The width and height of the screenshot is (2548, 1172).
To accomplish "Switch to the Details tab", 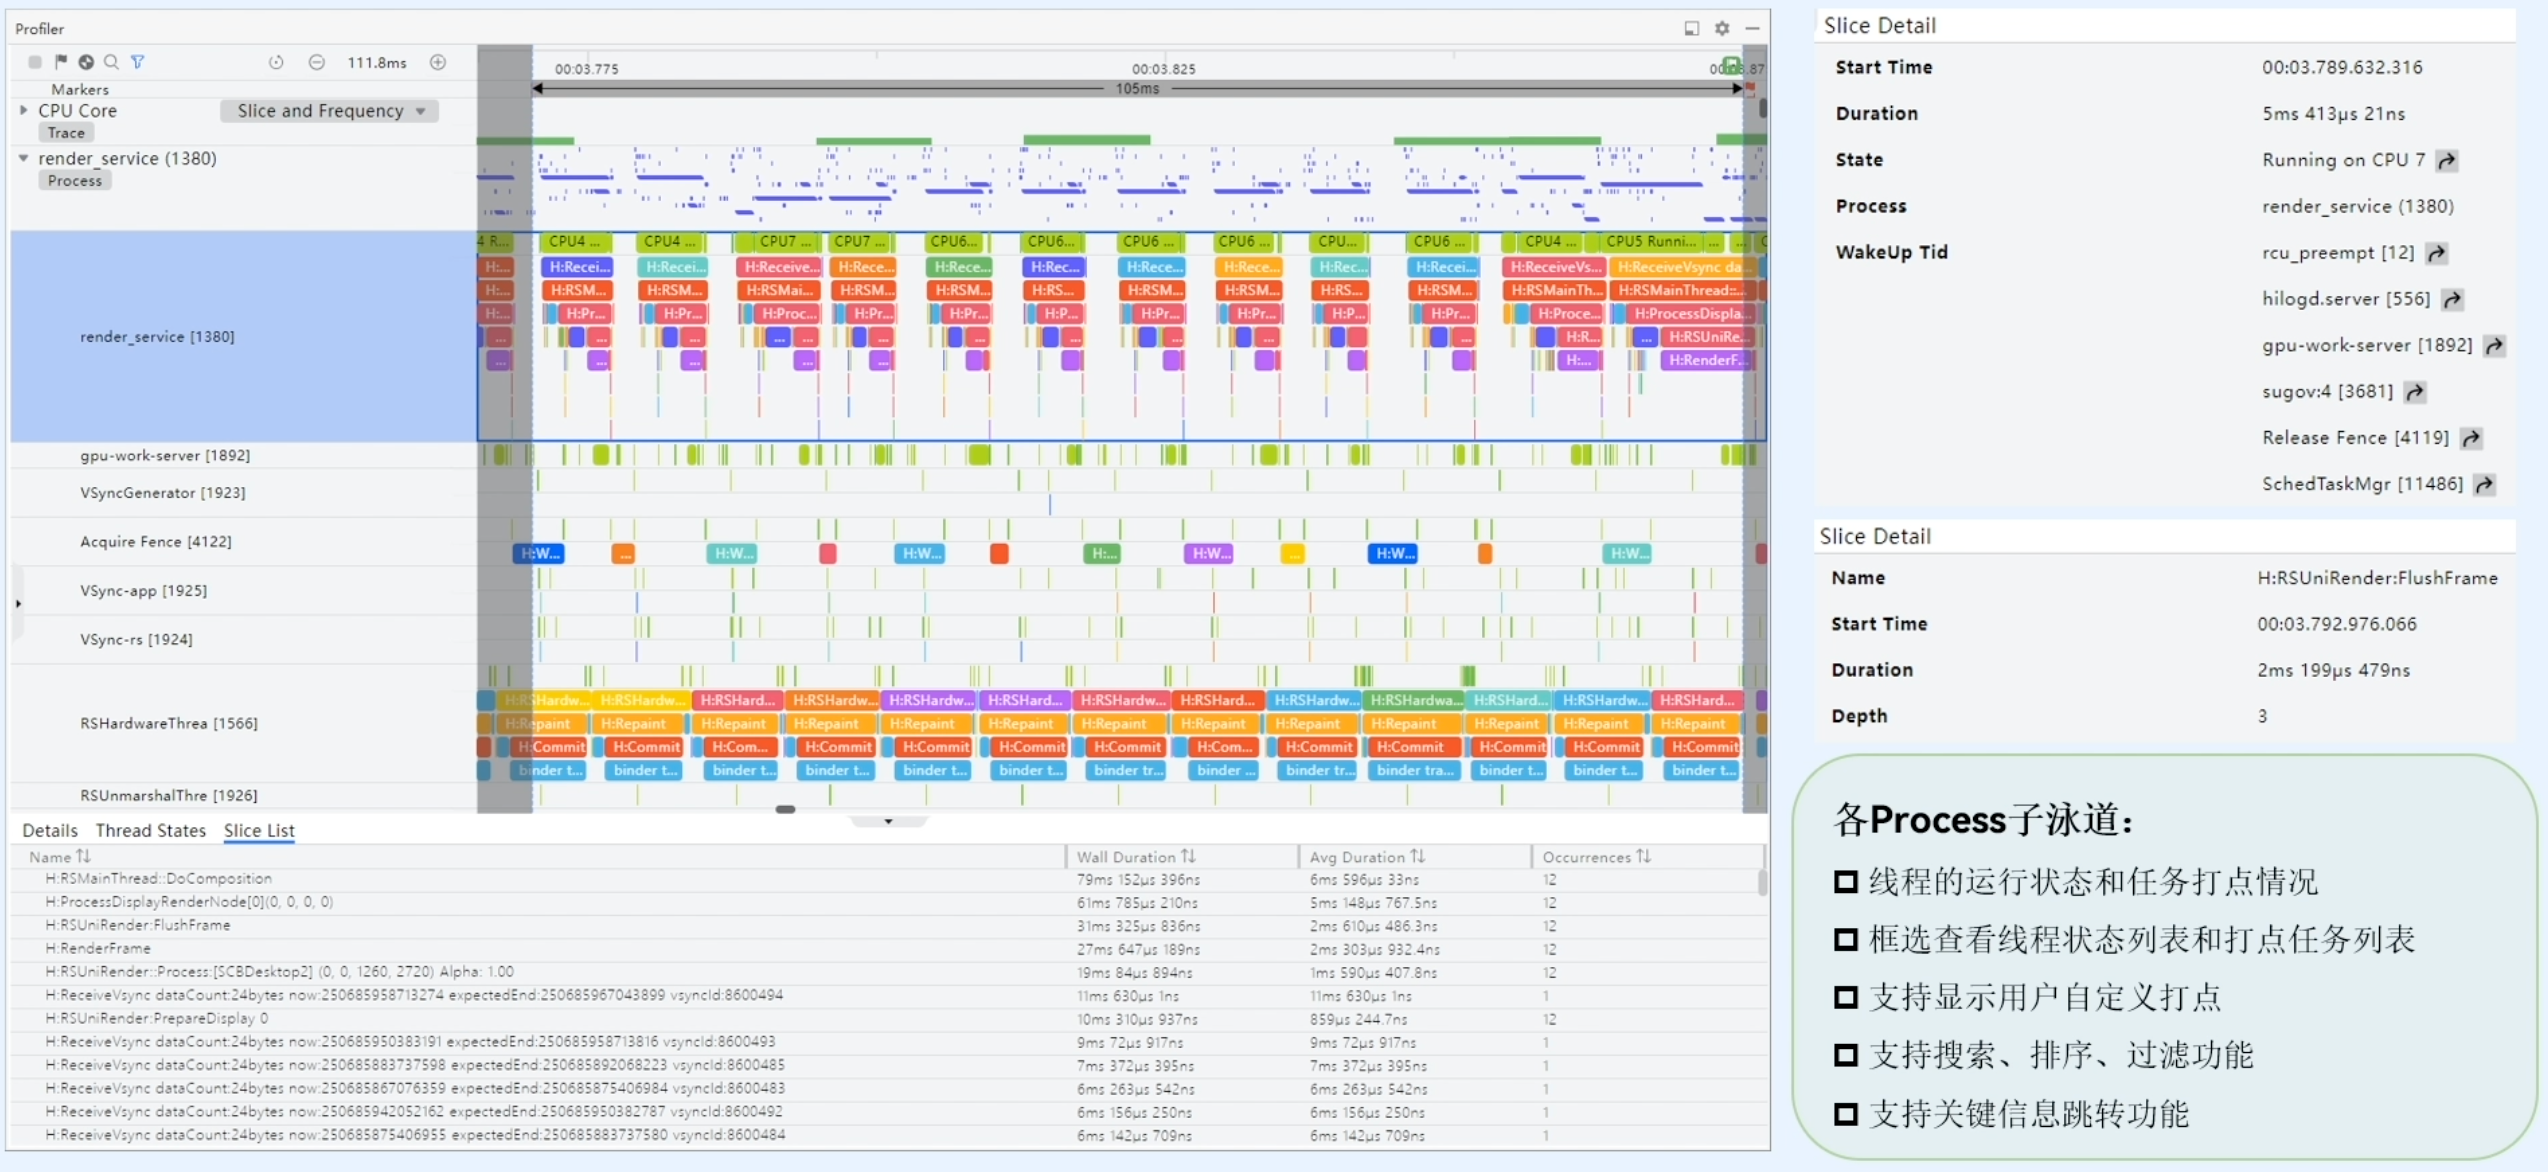I will pyautogui.click(x=50, y=830).
